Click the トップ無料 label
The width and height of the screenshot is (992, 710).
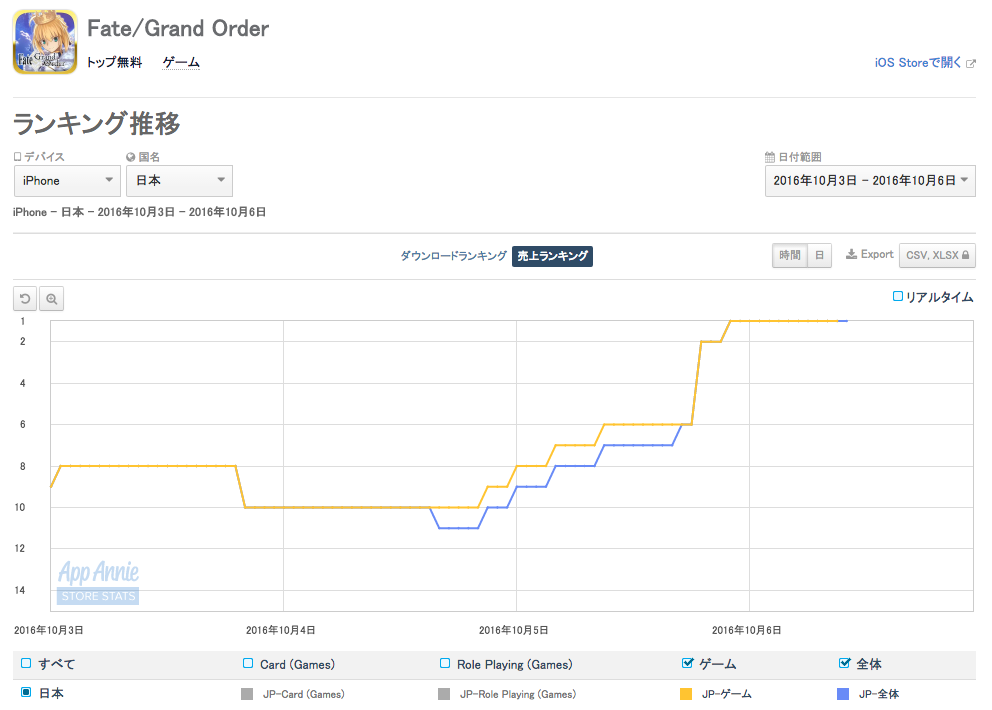(115, 62)
